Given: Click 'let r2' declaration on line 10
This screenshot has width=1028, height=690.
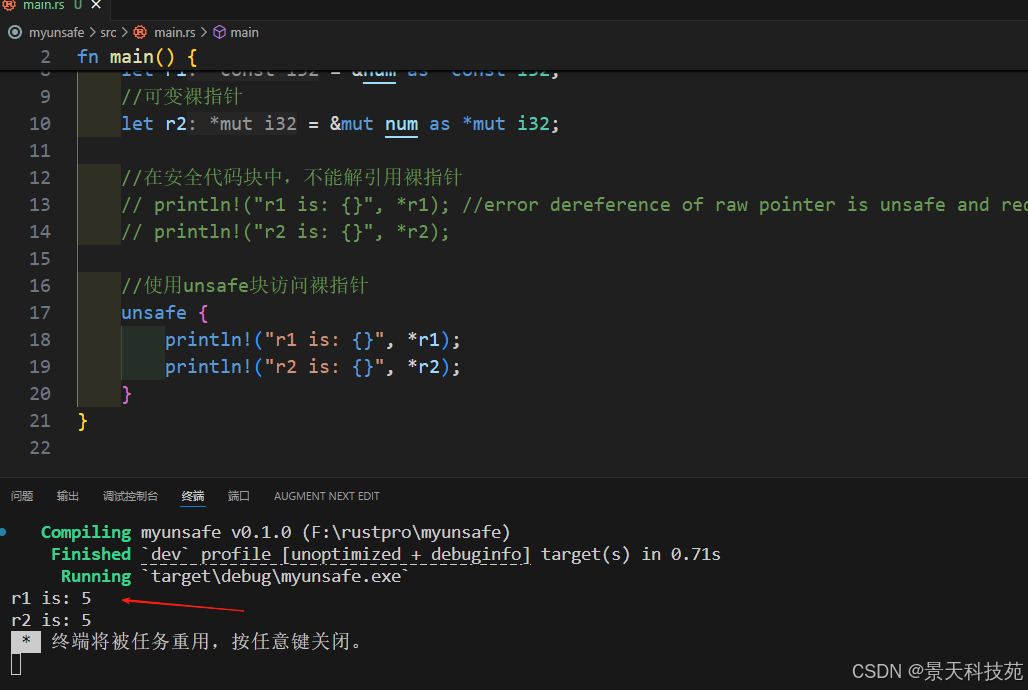Looking at the screenshot, I should point(154,123).
